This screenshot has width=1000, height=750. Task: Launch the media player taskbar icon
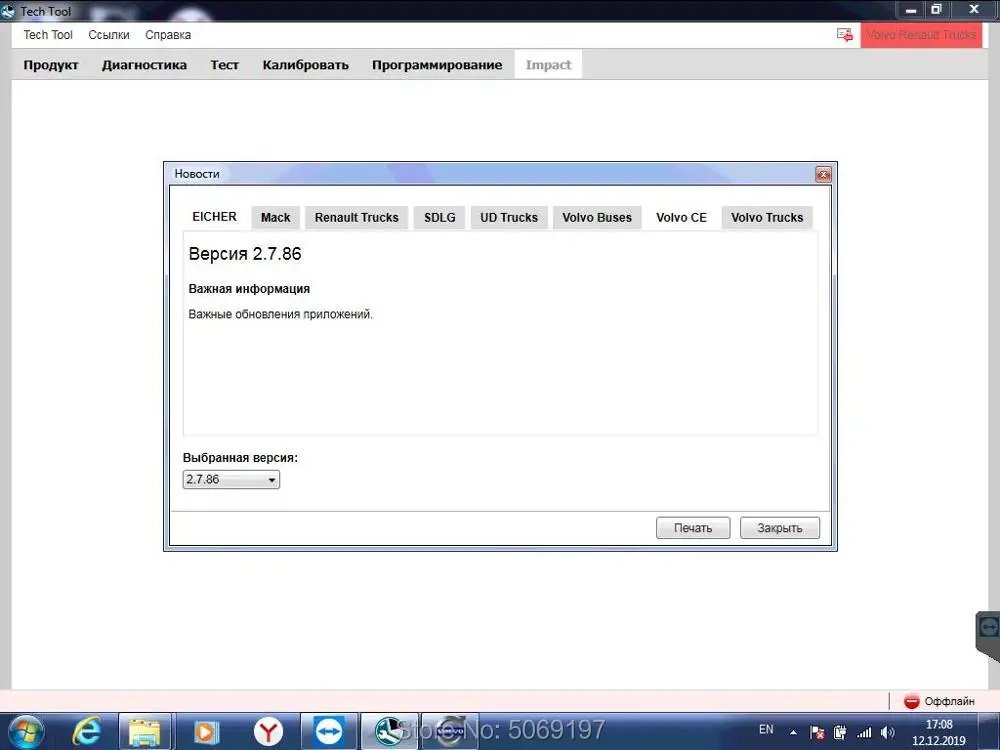(206, 732)
